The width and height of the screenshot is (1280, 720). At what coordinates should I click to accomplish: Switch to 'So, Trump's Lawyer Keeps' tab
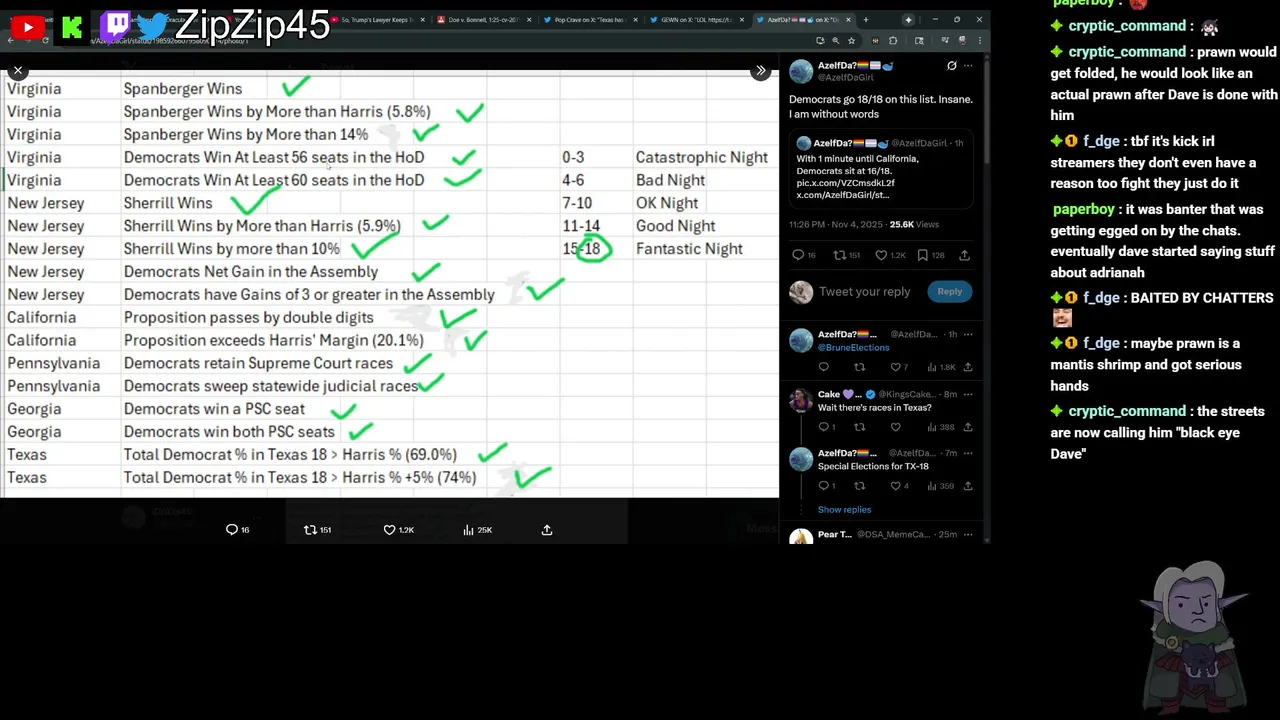(376, 19)
